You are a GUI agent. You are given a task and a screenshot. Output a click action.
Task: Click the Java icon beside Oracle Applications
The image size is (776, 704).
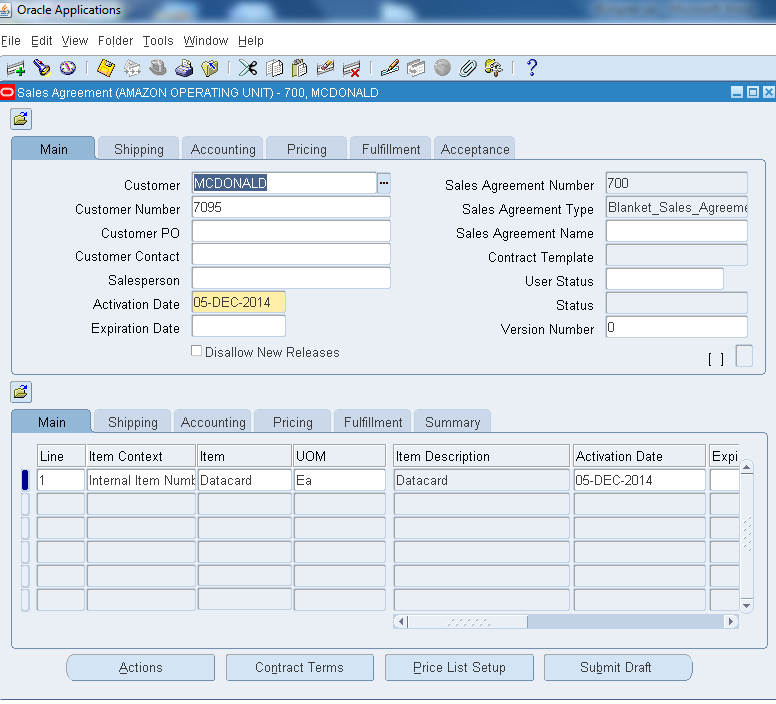(x=5, y=9)
